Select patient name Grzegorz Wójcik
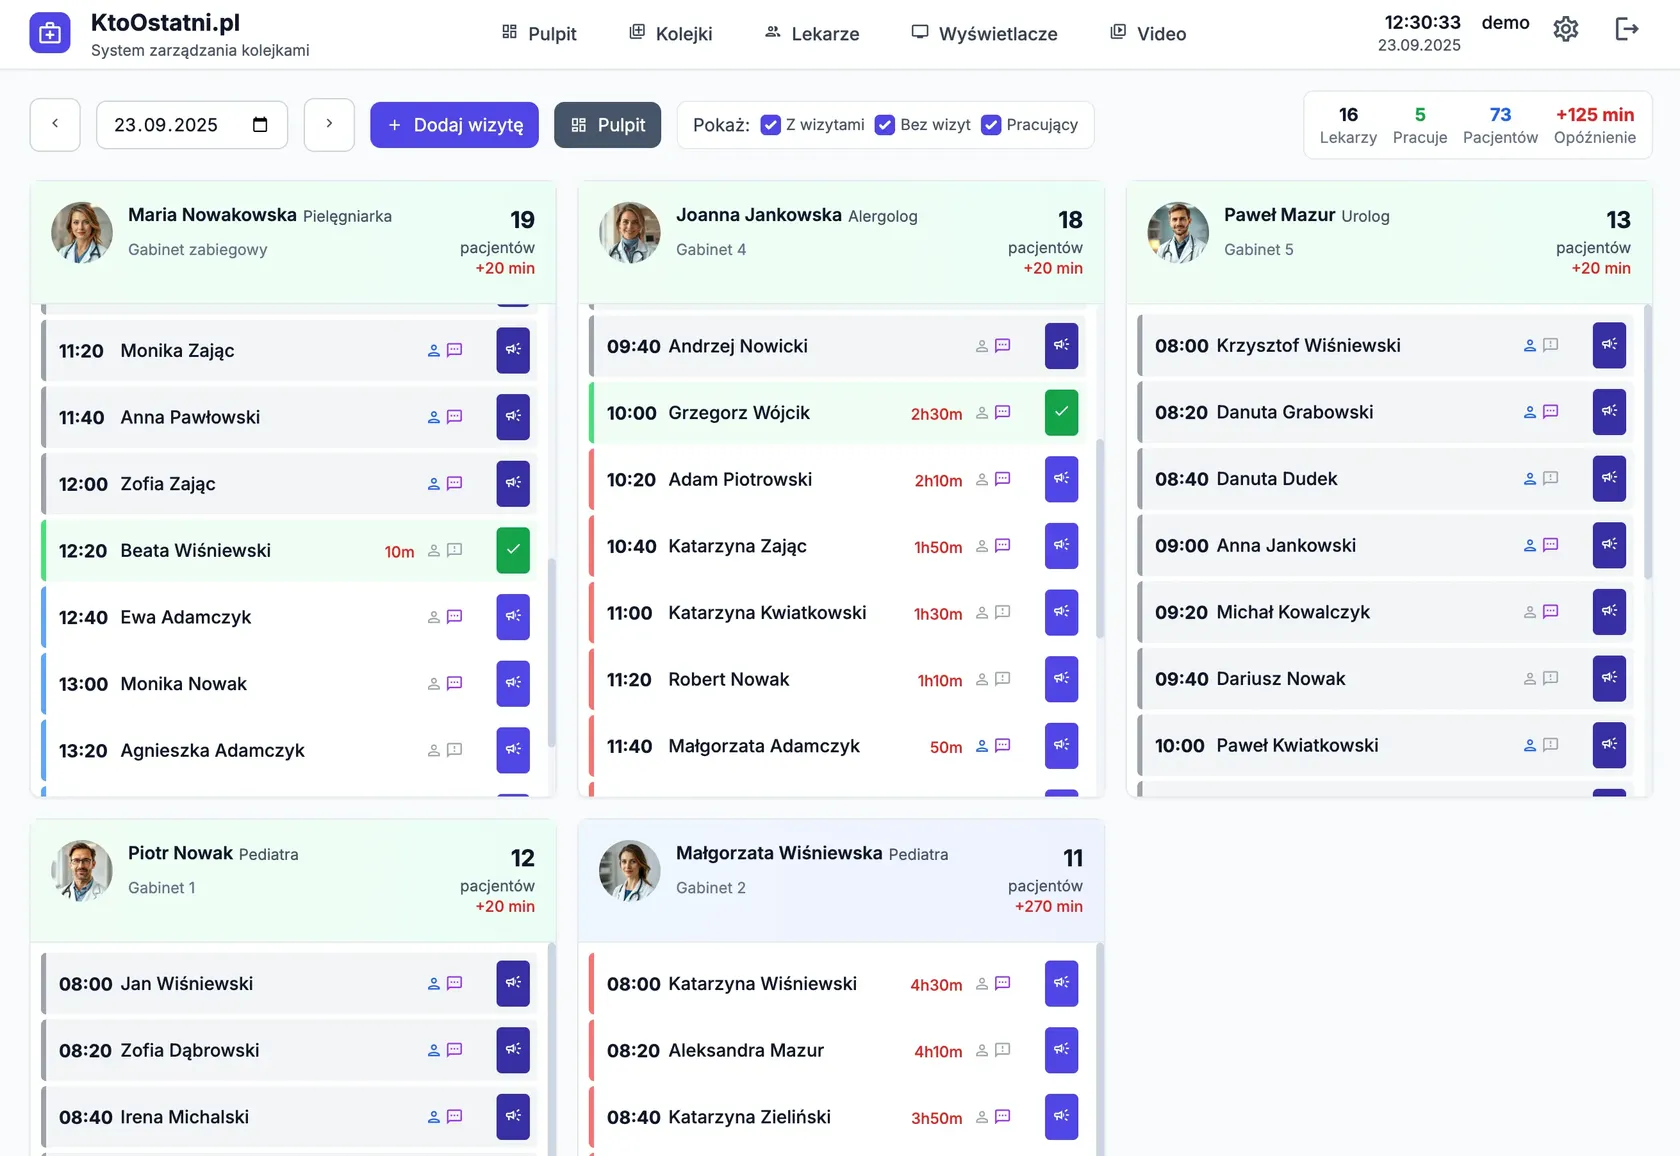Image resolution: width=1680 pixels, height=1156 pixels. (x=739, y=413)
